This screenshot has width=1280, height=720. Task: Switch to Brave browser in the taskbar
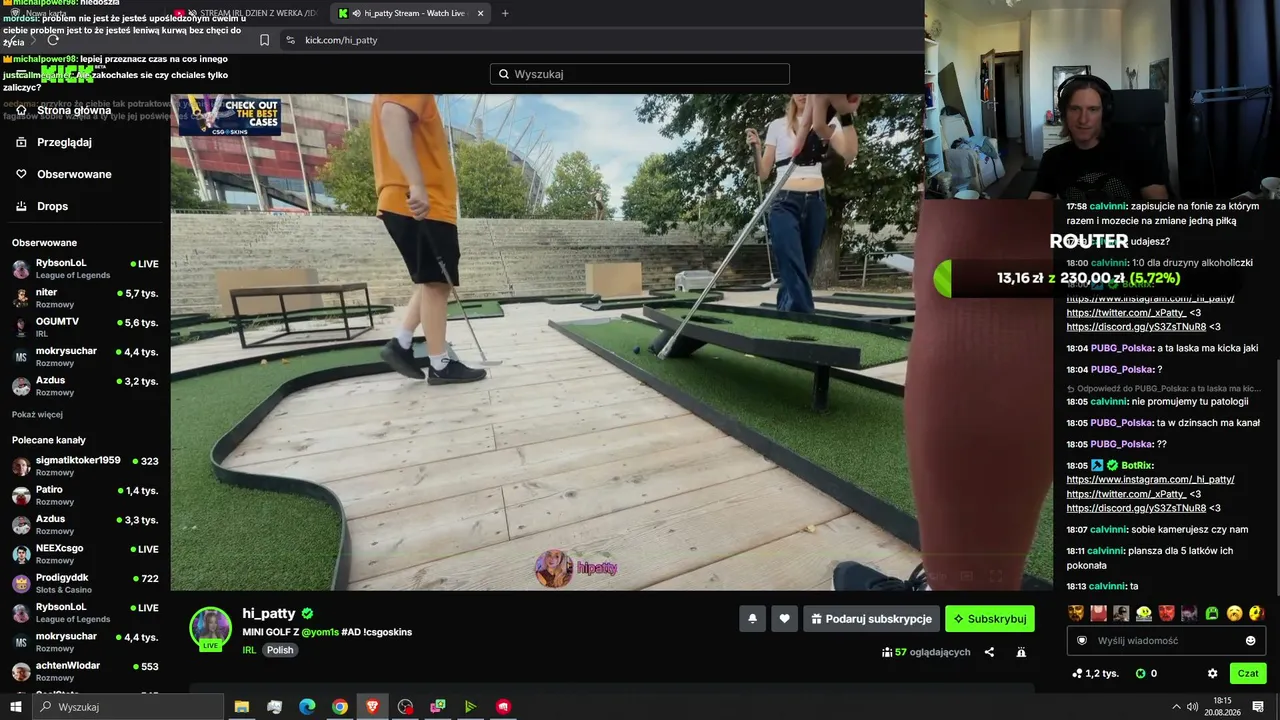[x=373, y=707]
